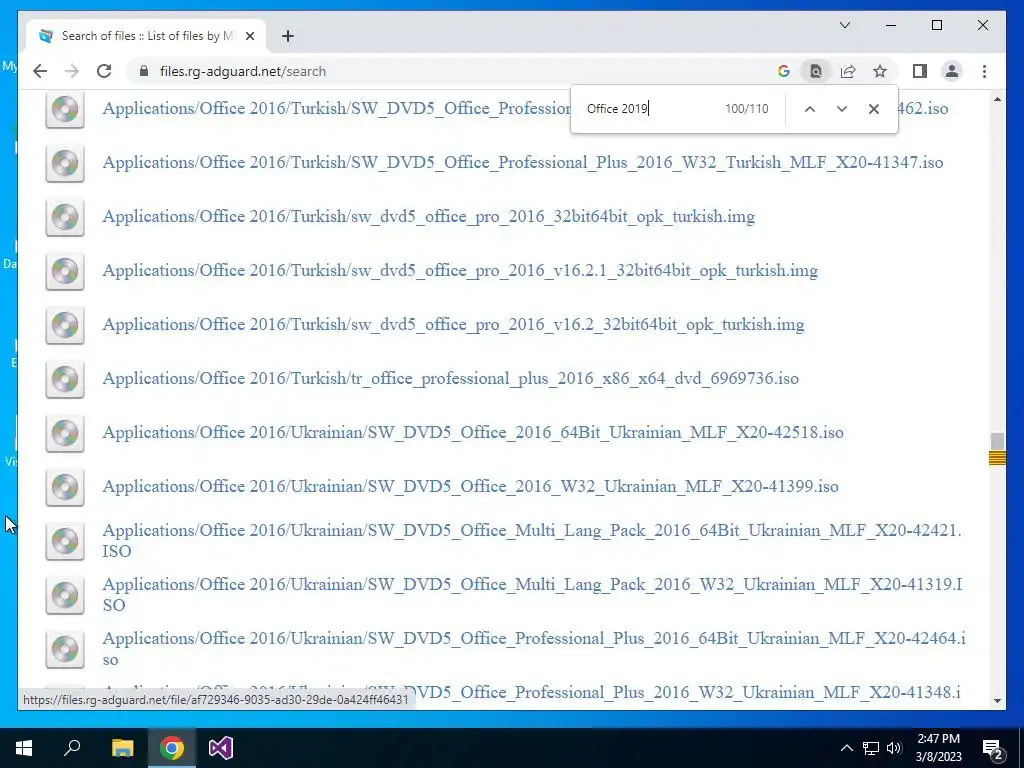Open the Chrome profile avatar menu
The width and height of the screenshot is (1024, 768).
click(952, 71)
